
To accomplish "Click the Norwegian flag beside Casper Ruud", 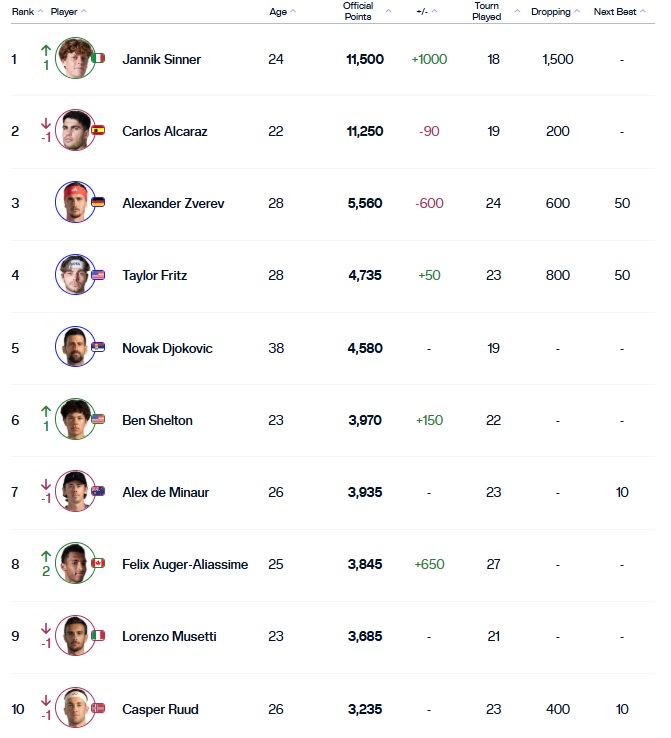I will click(x=98, y=709).
